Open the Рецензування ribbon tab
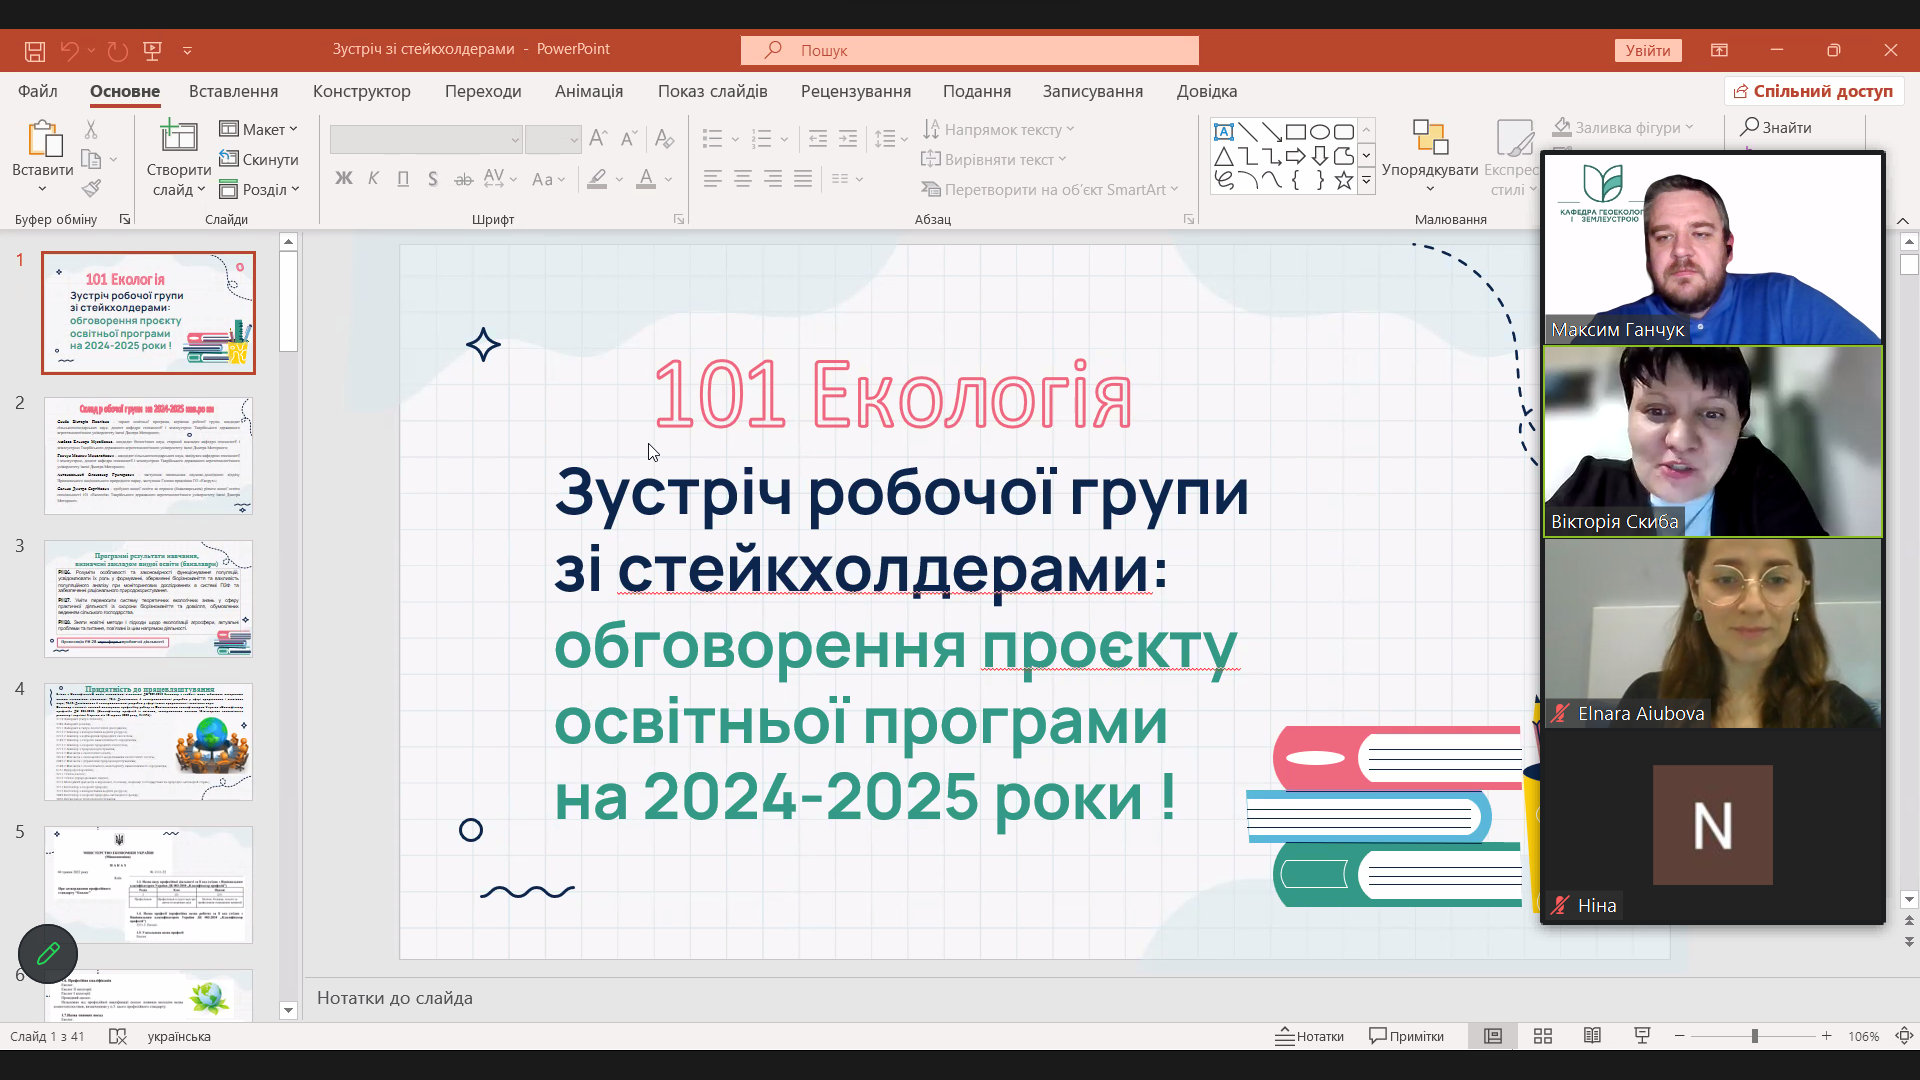This screenshot has height=1080, width=1920. [855, 91]
